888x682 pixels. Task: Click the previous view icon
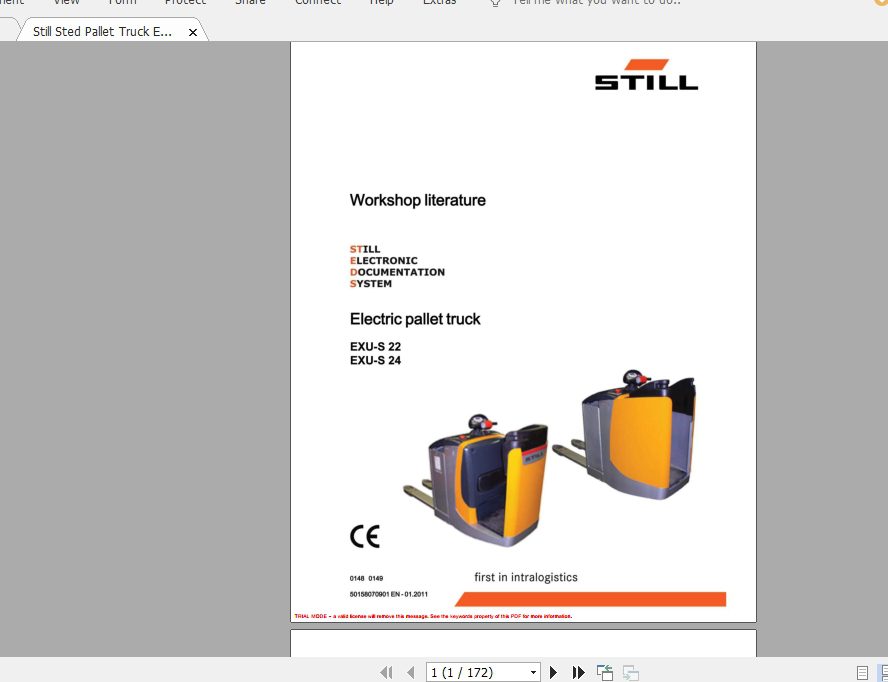click(605, 672)
